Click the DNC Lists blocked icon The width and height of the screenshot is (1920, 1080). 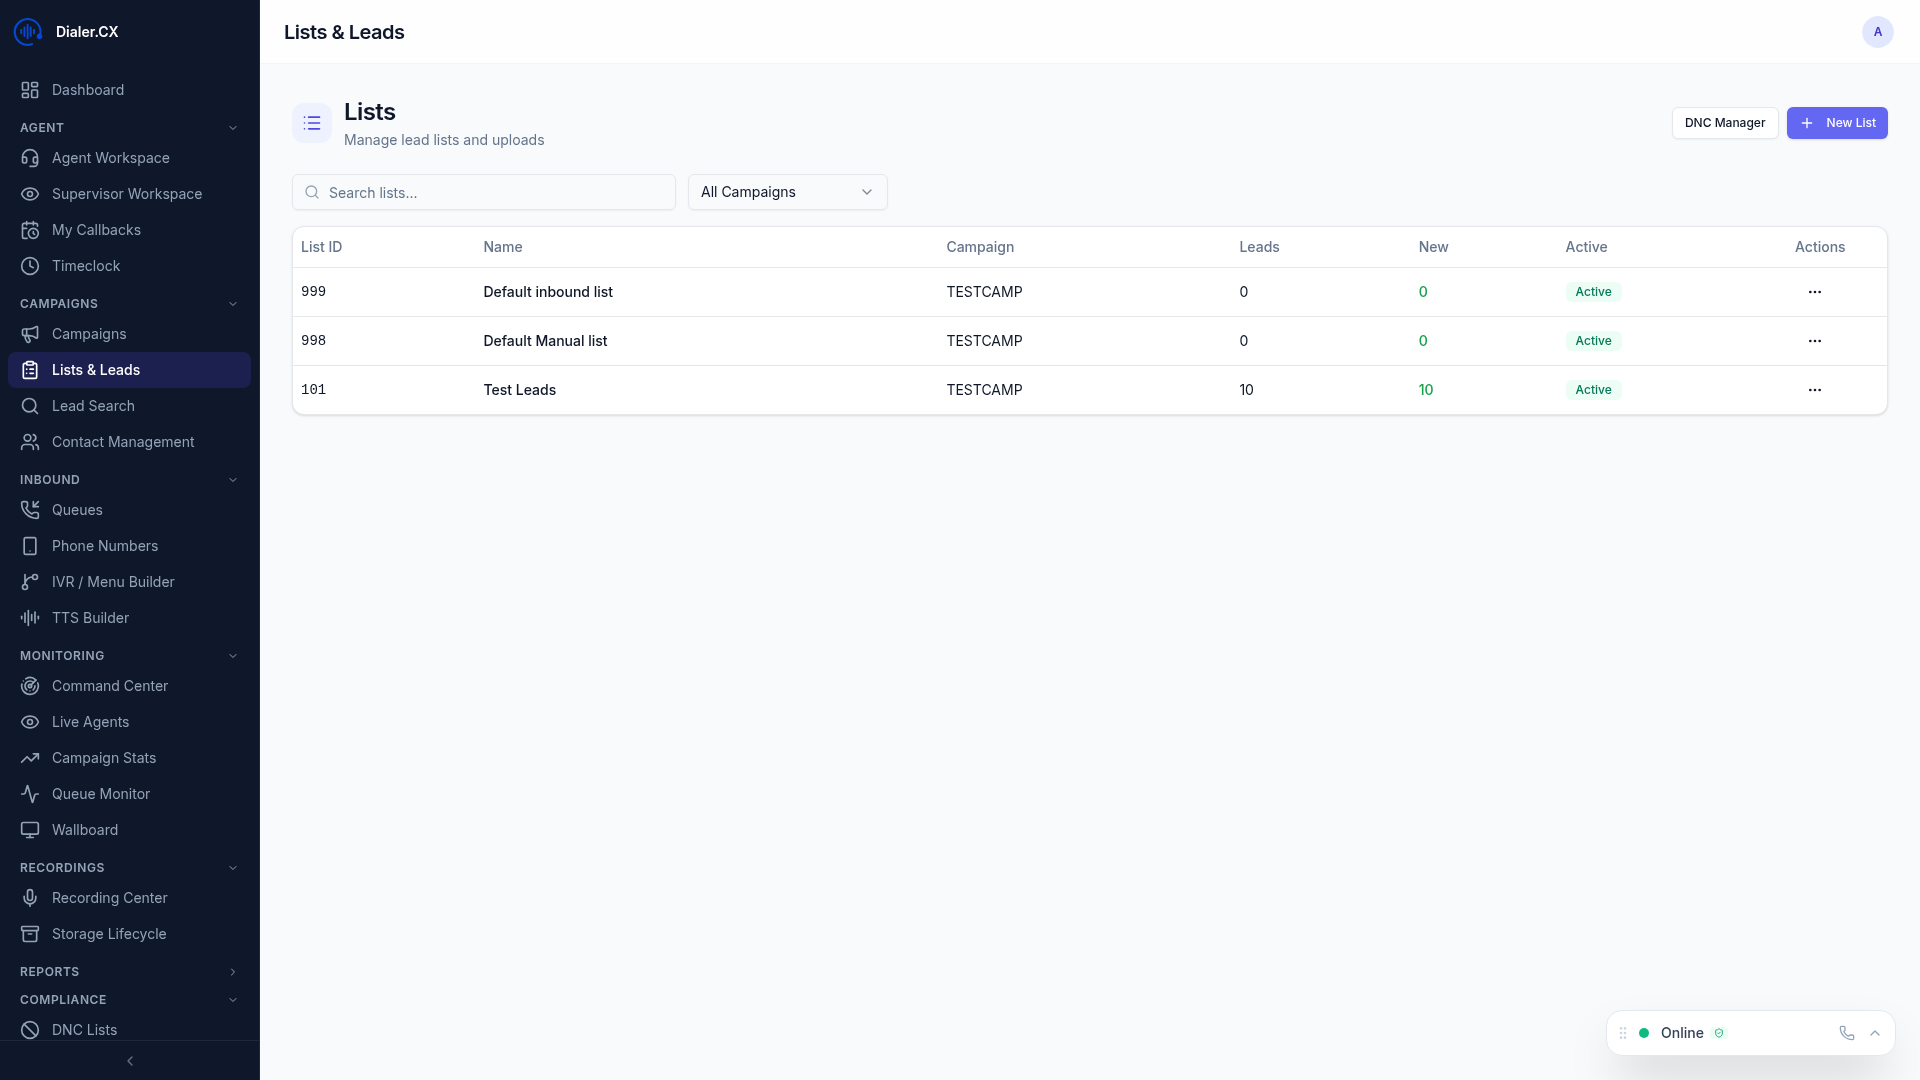point(30,1030)
